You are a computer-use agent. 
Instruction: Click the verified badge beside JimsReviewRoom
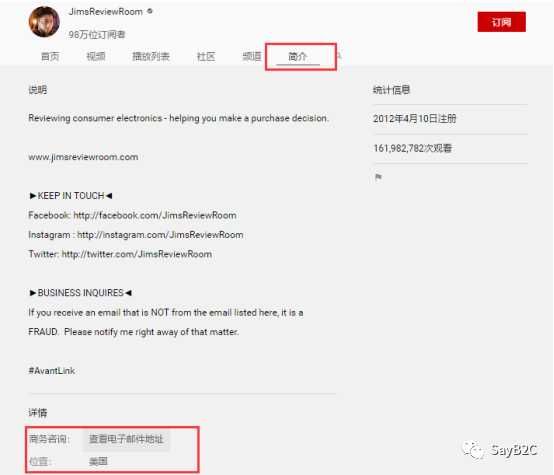(x=150, y=11)
